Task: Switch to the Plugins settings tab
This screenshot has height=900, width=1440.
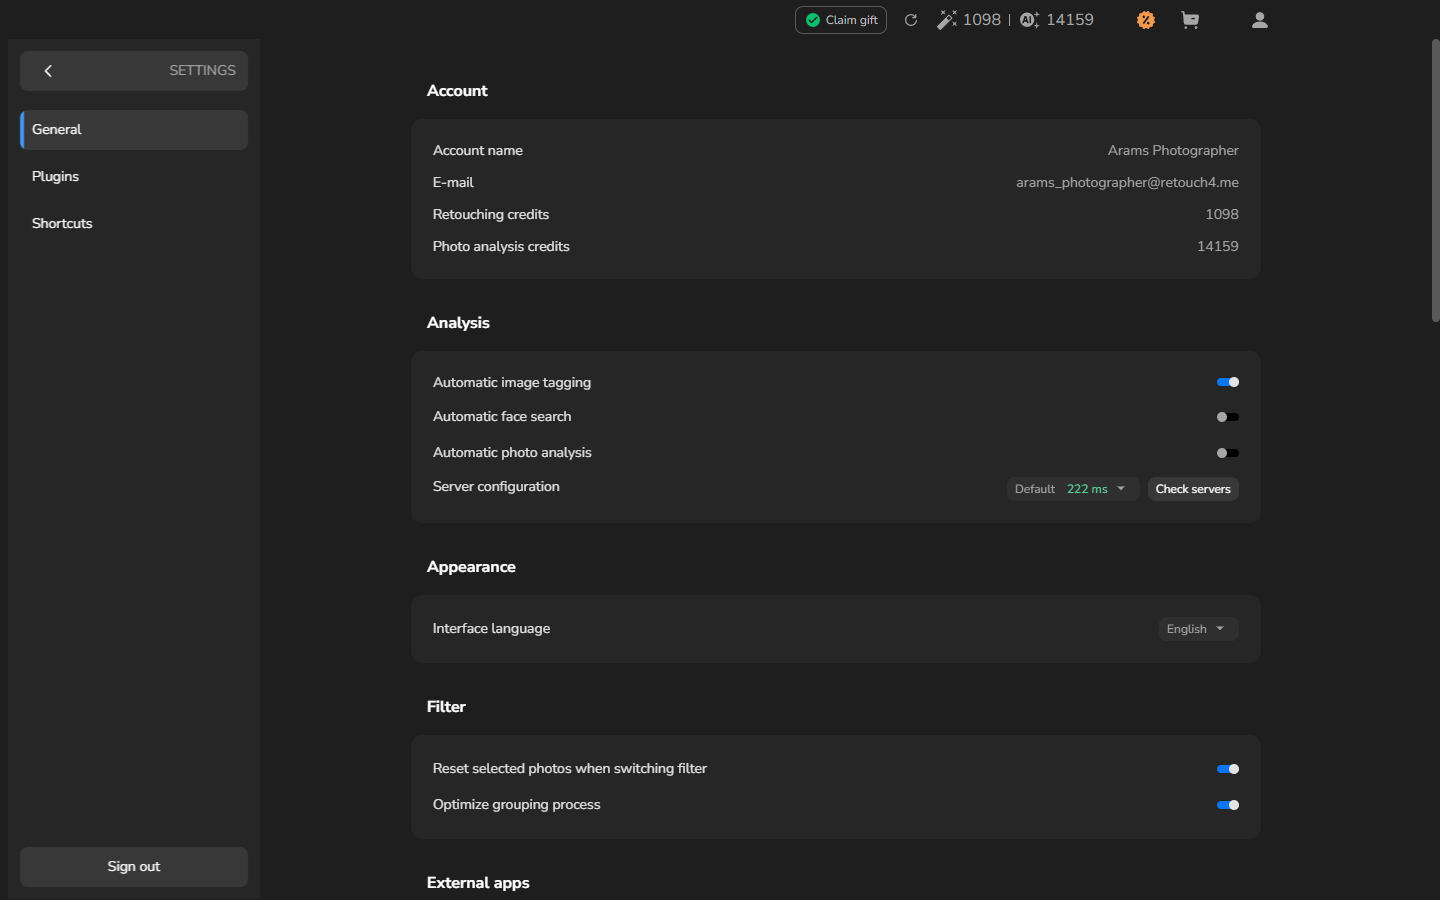Action: click(134, 177)
